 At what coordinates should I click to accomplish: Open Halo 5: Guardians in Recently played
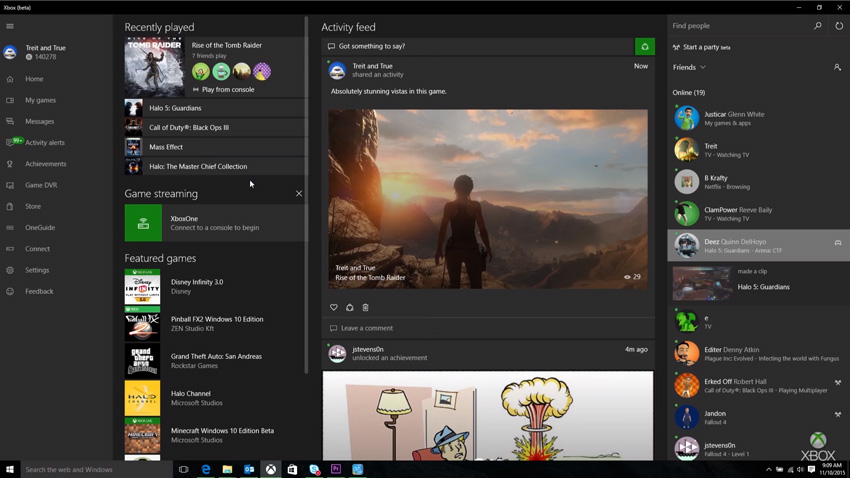tap(215, 108)
